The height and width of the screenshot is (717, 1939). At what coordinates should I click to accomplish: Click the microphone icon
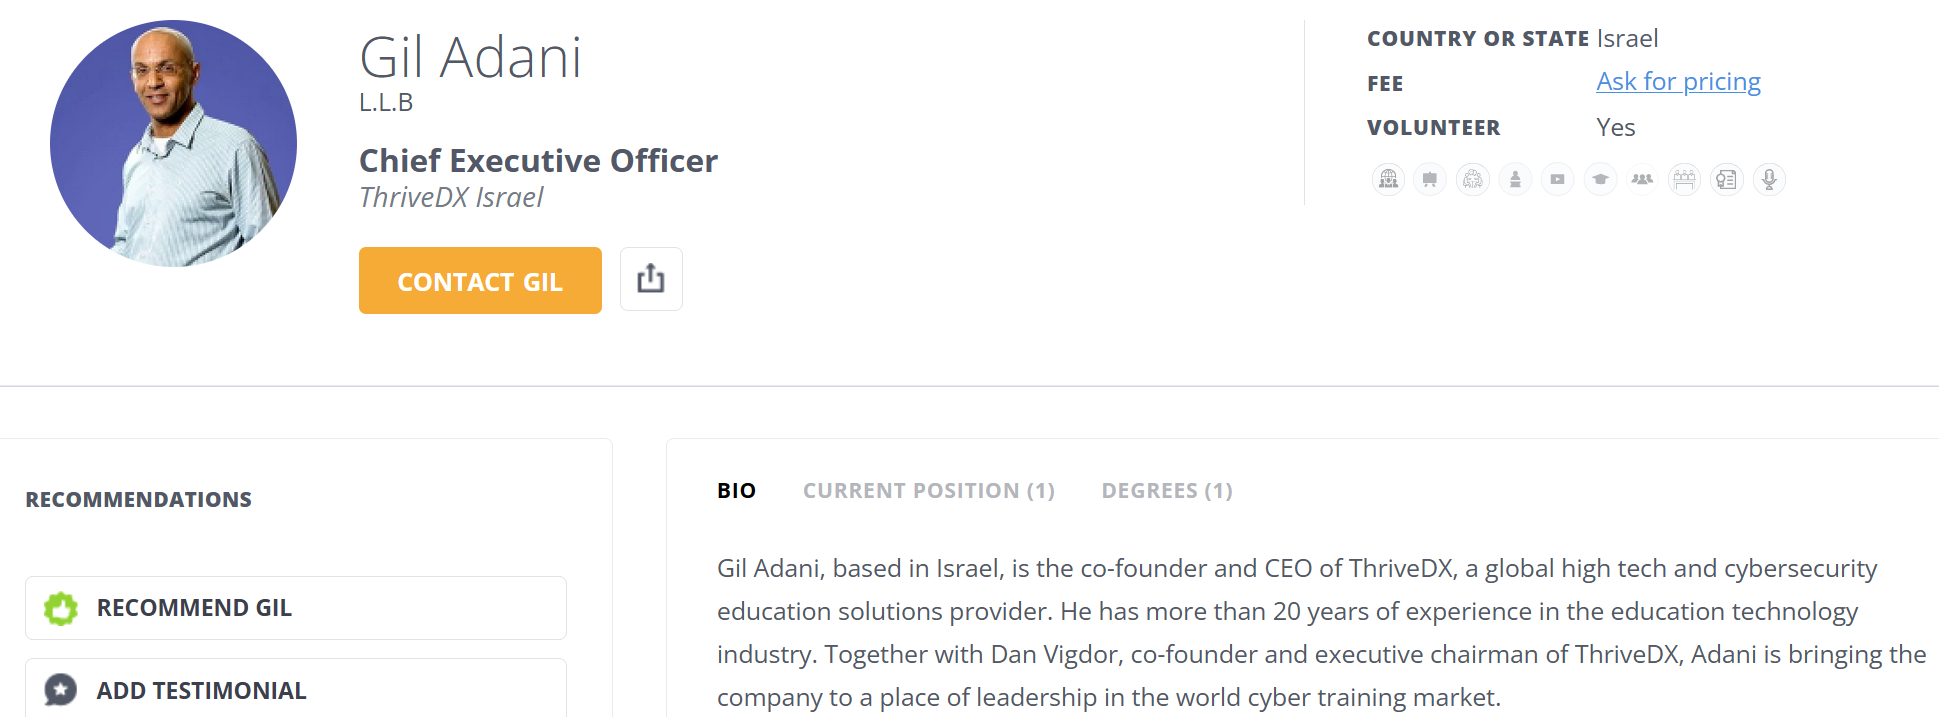[1769, 179]
